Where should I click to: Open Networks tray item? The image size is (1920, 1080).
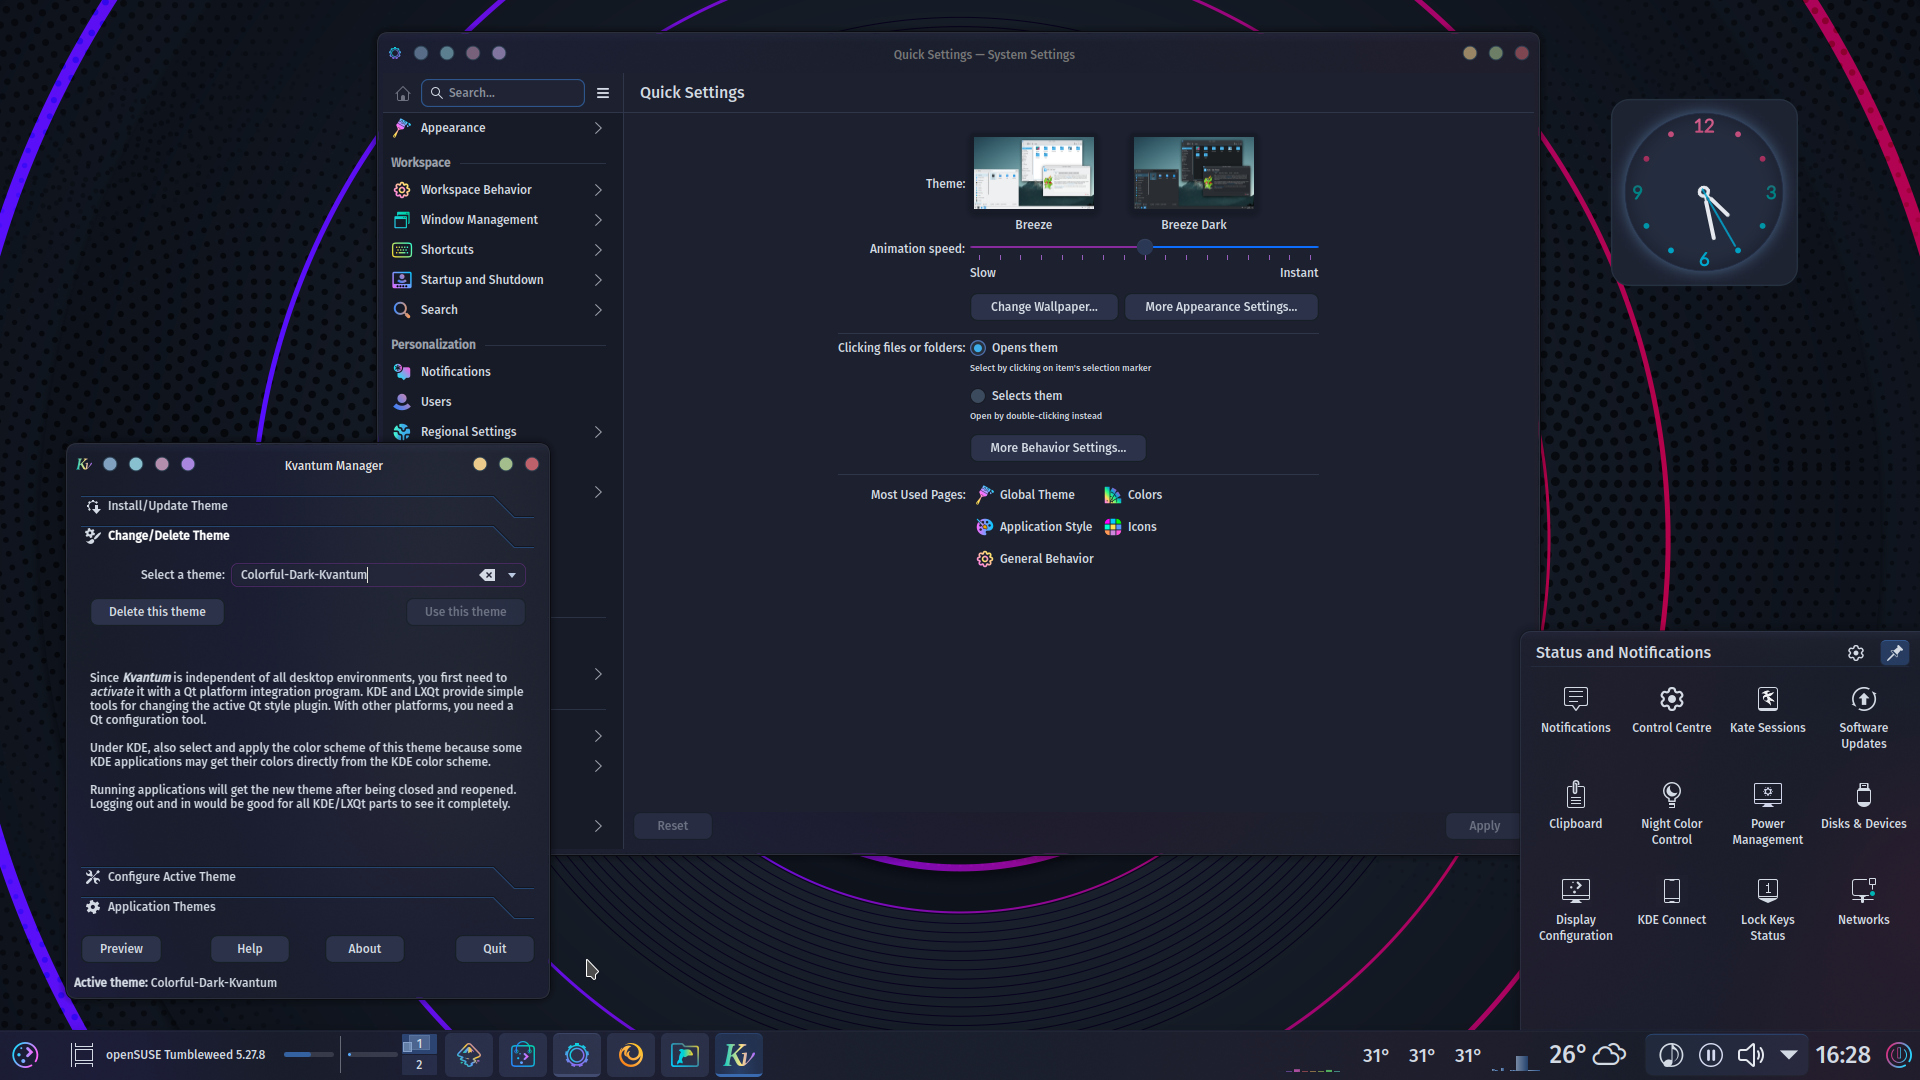pos(1863,902)
